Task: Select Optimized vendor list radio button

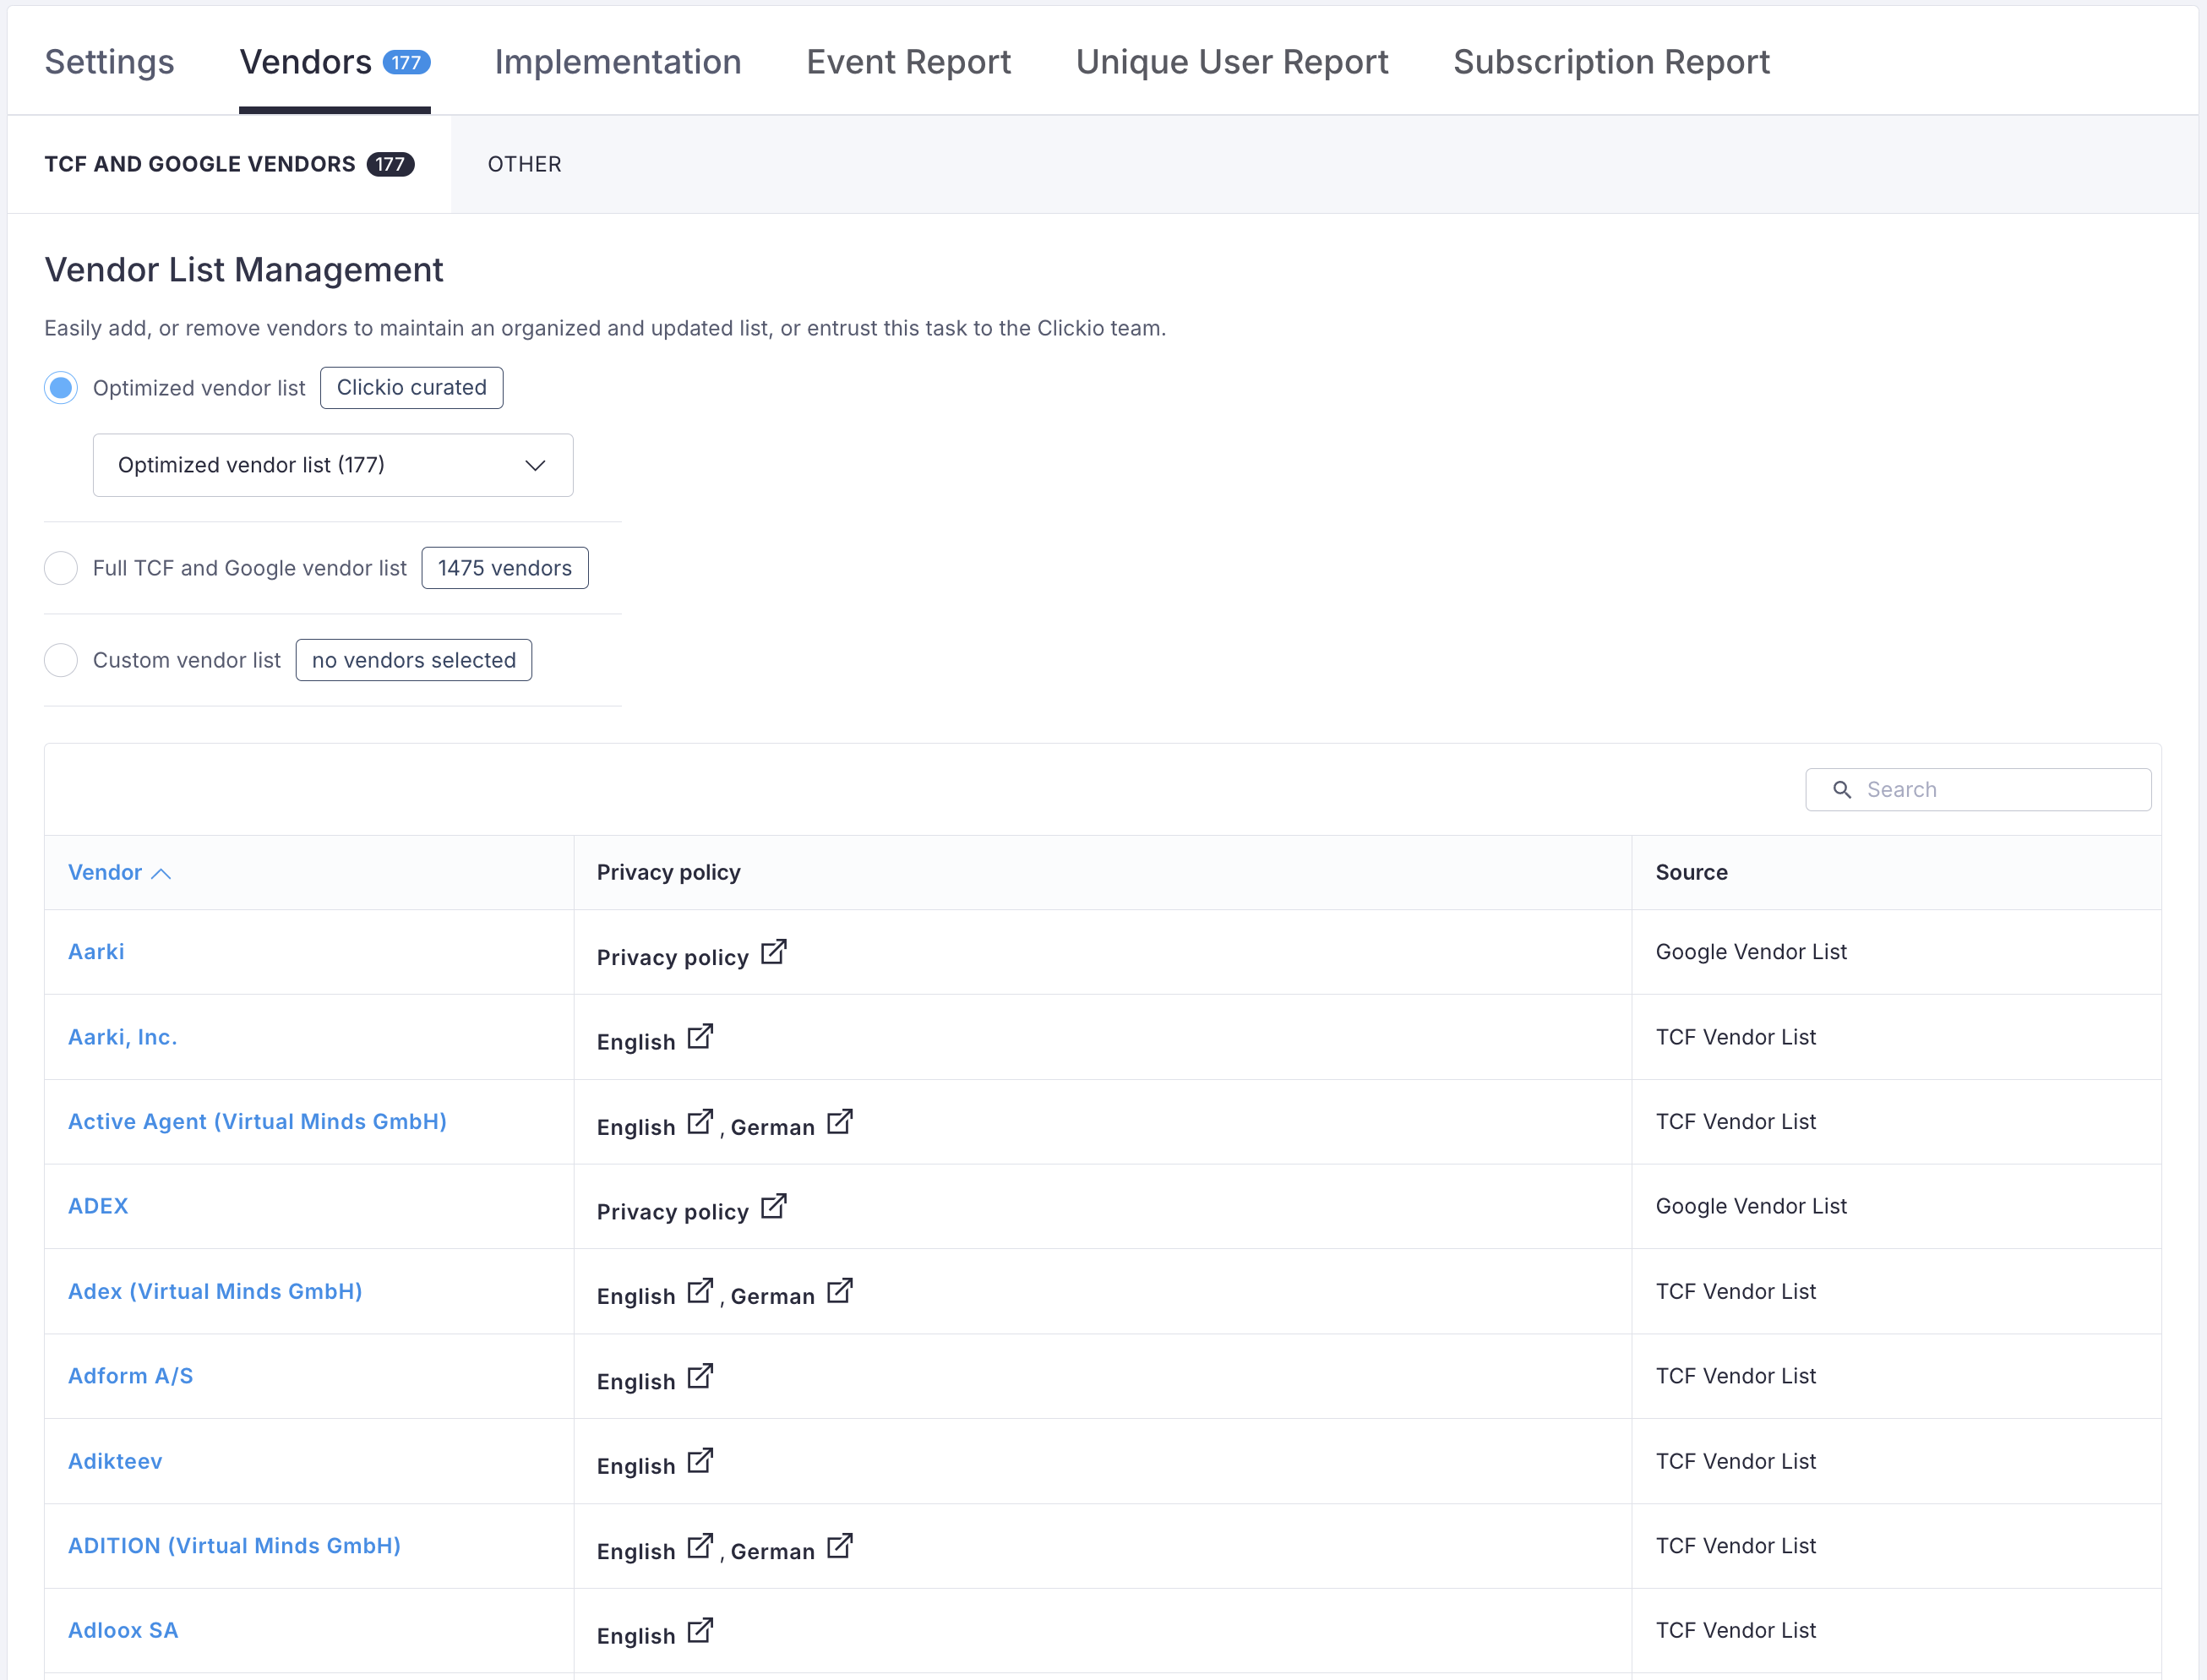Action: [61, 388]
